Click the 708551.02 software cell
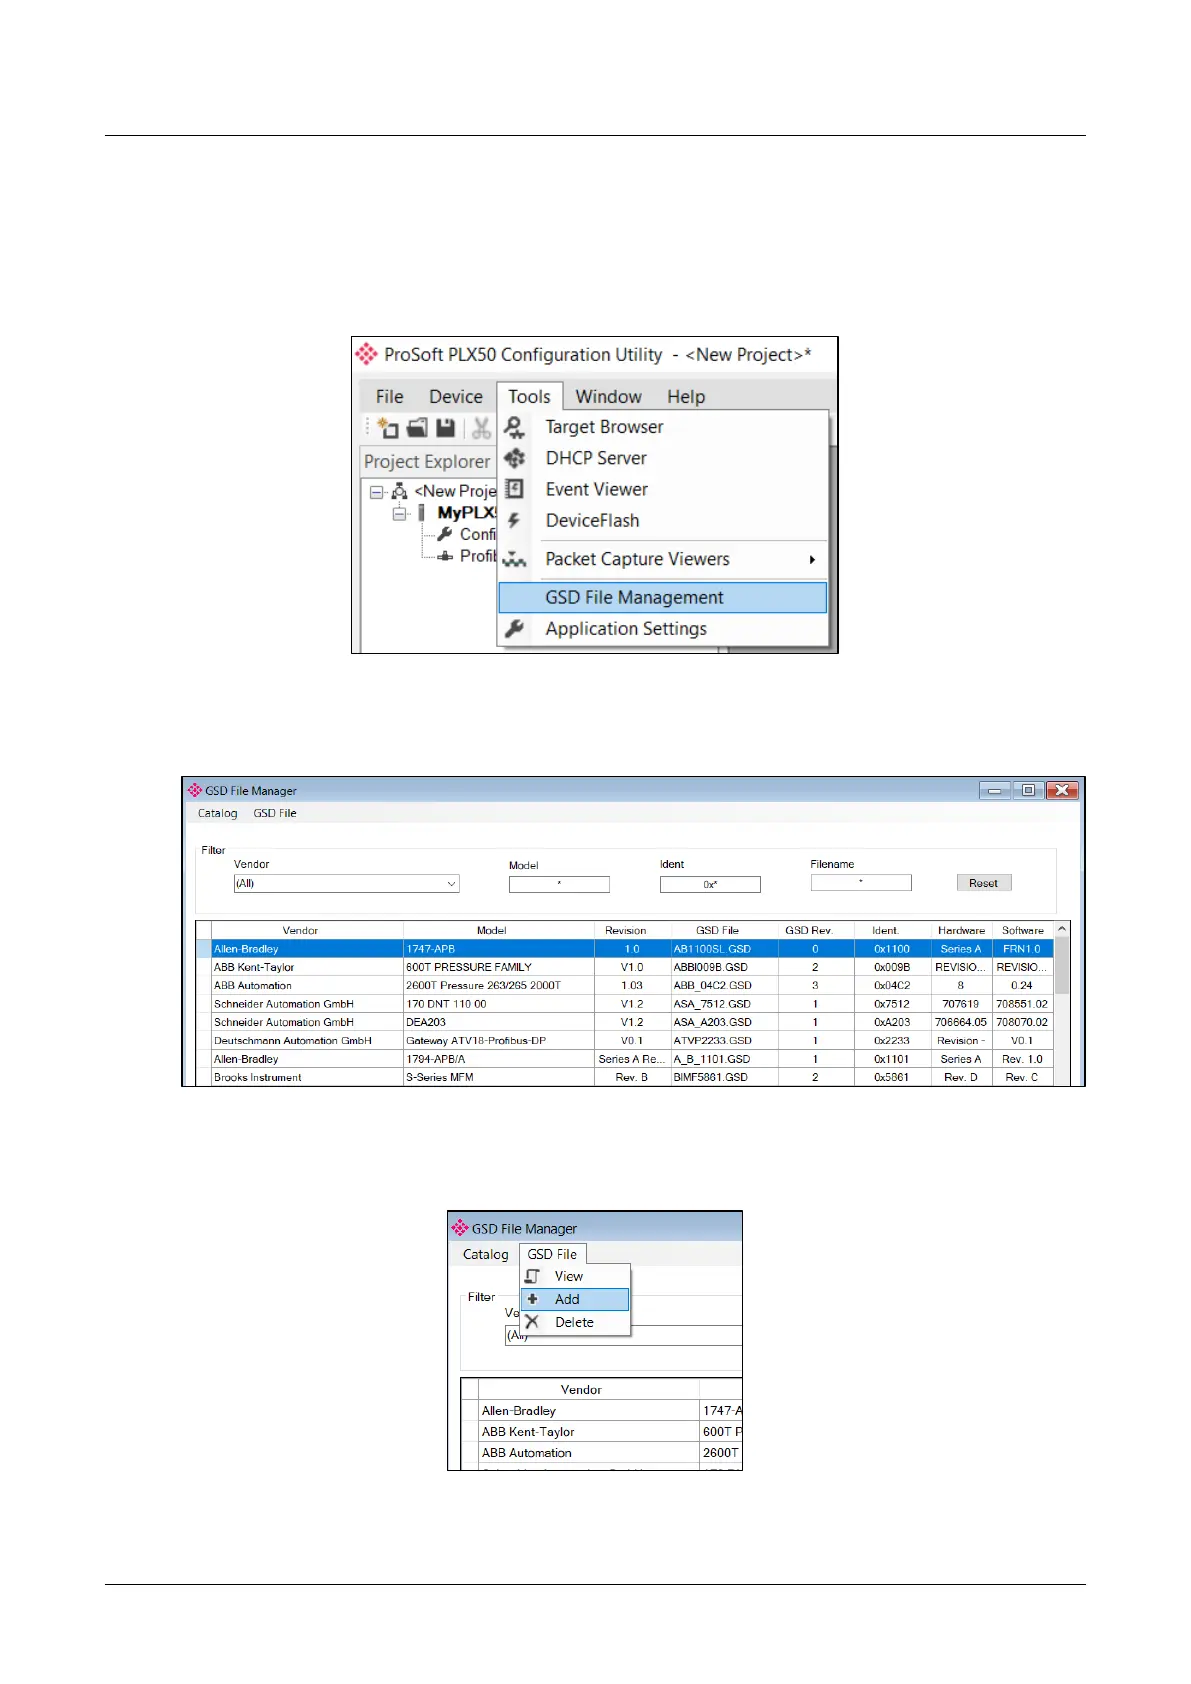The height and width of the screenshot is (1684, 1191). 1022,1004
